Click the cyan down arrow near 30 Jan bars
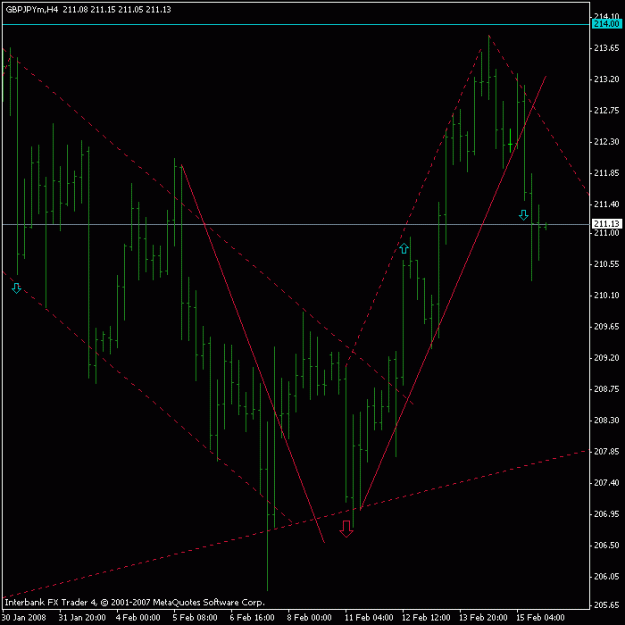Screen dimensions: 625x625 (16, 288)
